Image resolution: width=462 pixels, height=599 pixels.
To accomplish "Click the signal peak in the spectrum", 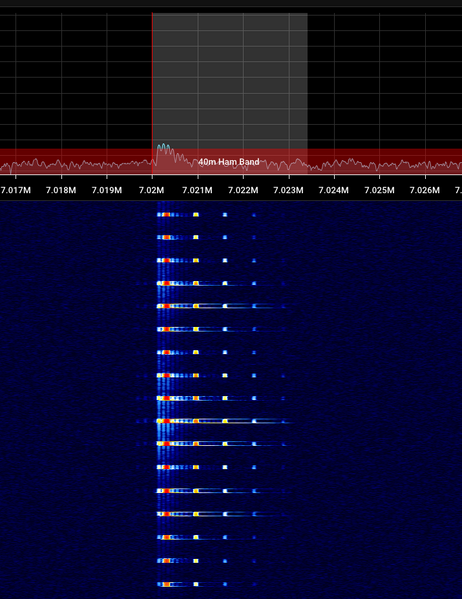I will [x=164, y=146].
